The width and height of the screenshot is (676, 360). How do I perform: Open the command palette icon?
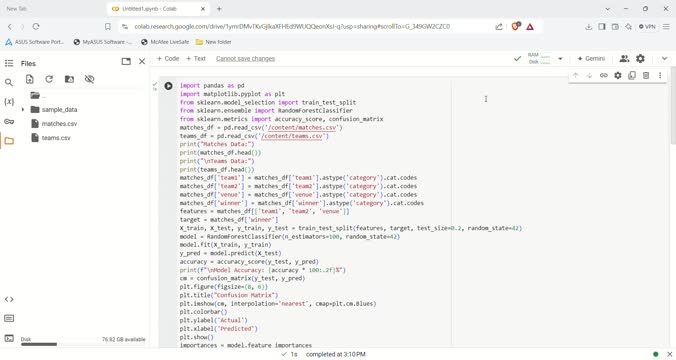(9, 319)
